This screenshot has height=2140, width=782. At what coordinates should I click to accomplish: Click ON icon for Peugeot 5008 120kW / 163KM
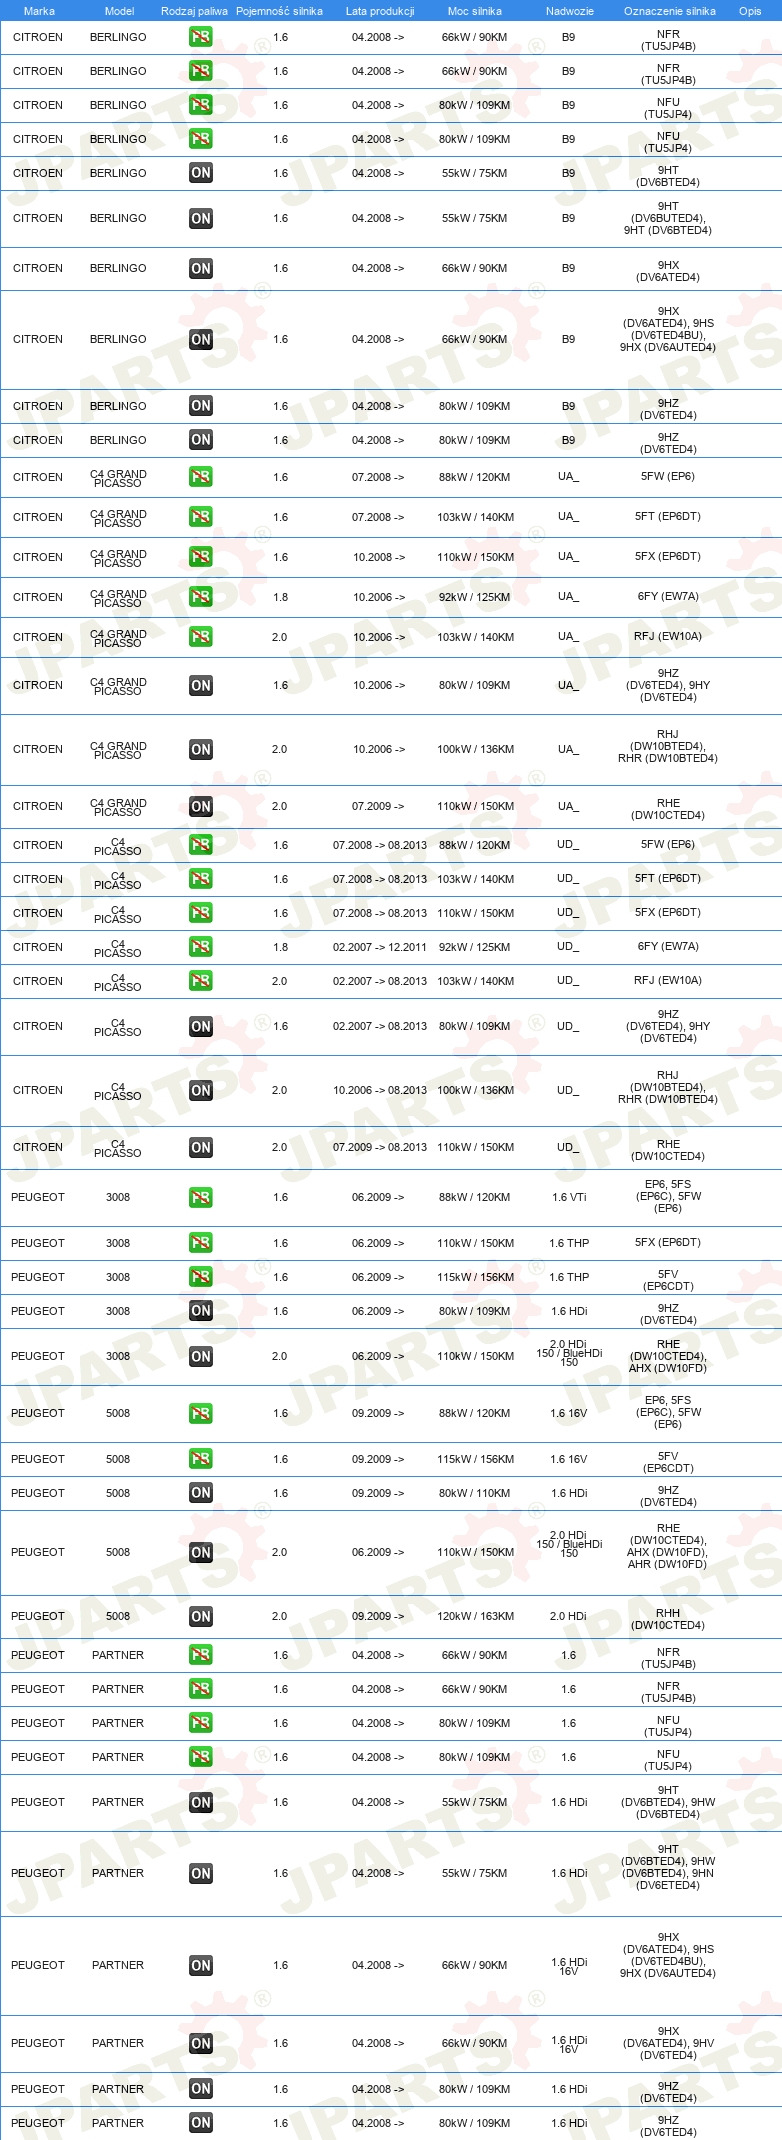point(201,1616)
